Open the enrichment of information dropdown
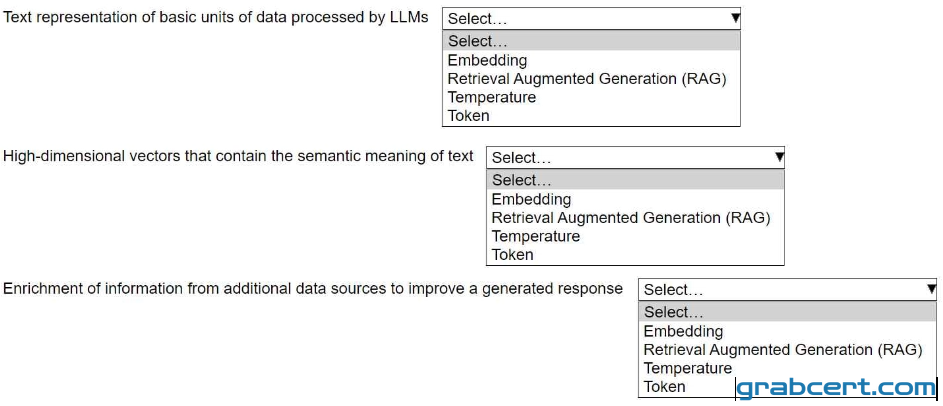 [x=787, y=290]
